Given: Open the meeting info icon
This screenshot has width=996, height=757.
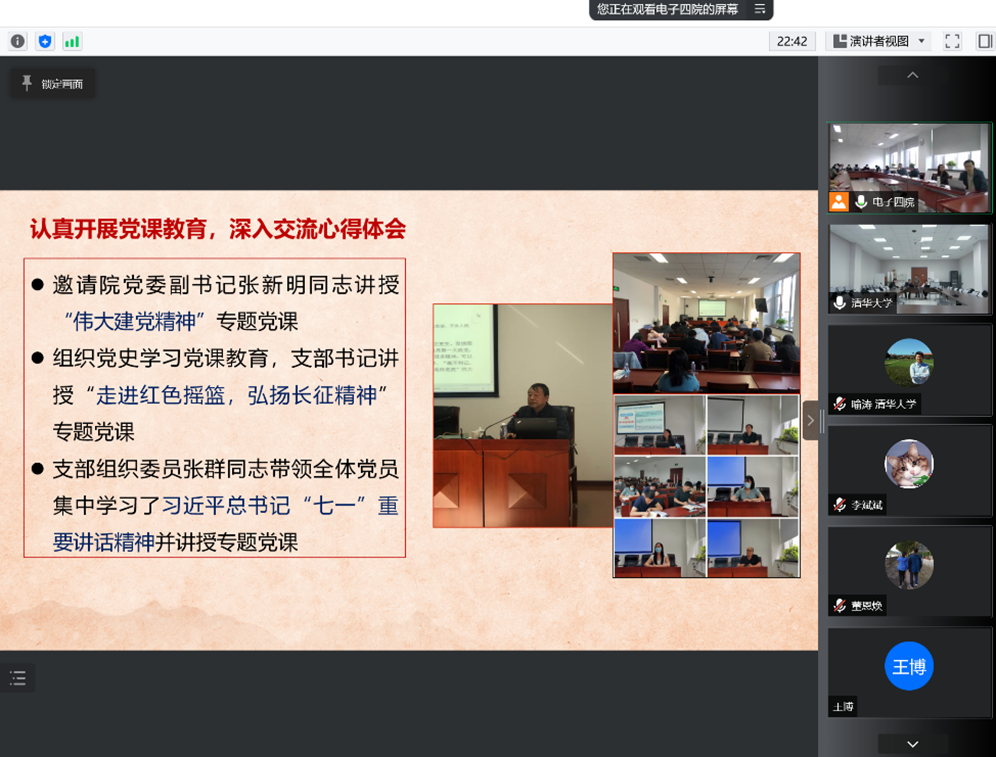Looking at the screenshot, I should [18, 41].
